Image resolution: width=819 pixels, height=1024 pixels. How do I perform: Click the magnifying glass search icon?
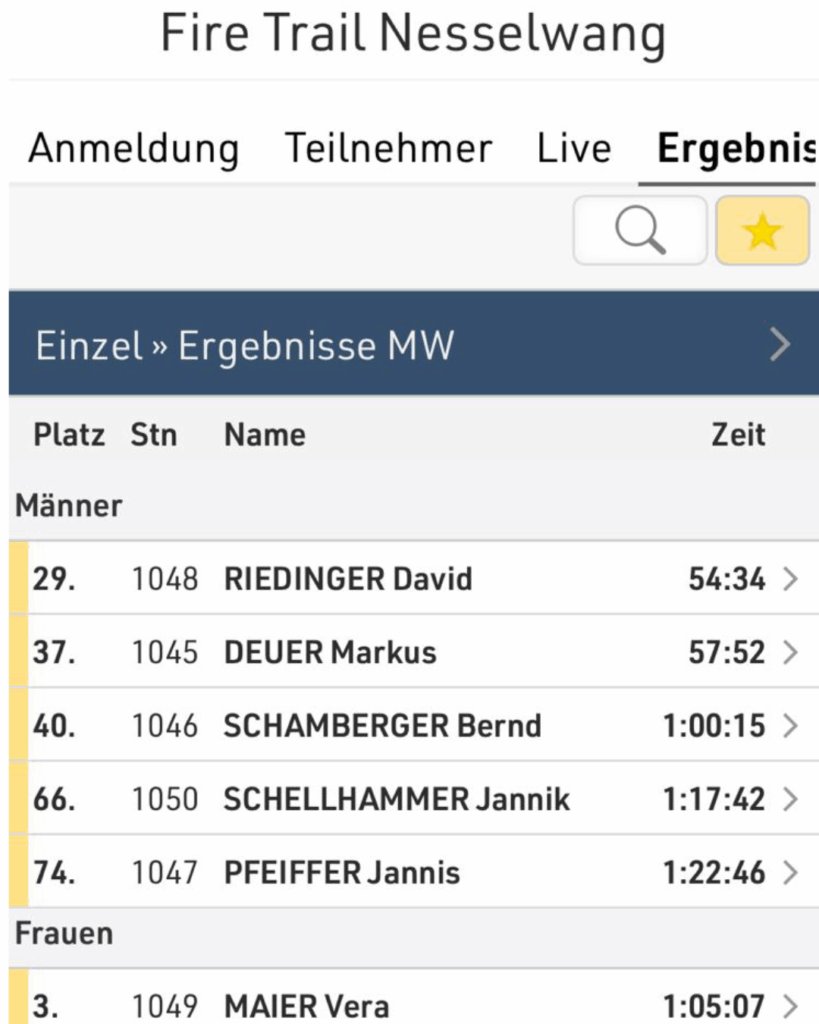(x=640, y=231)
